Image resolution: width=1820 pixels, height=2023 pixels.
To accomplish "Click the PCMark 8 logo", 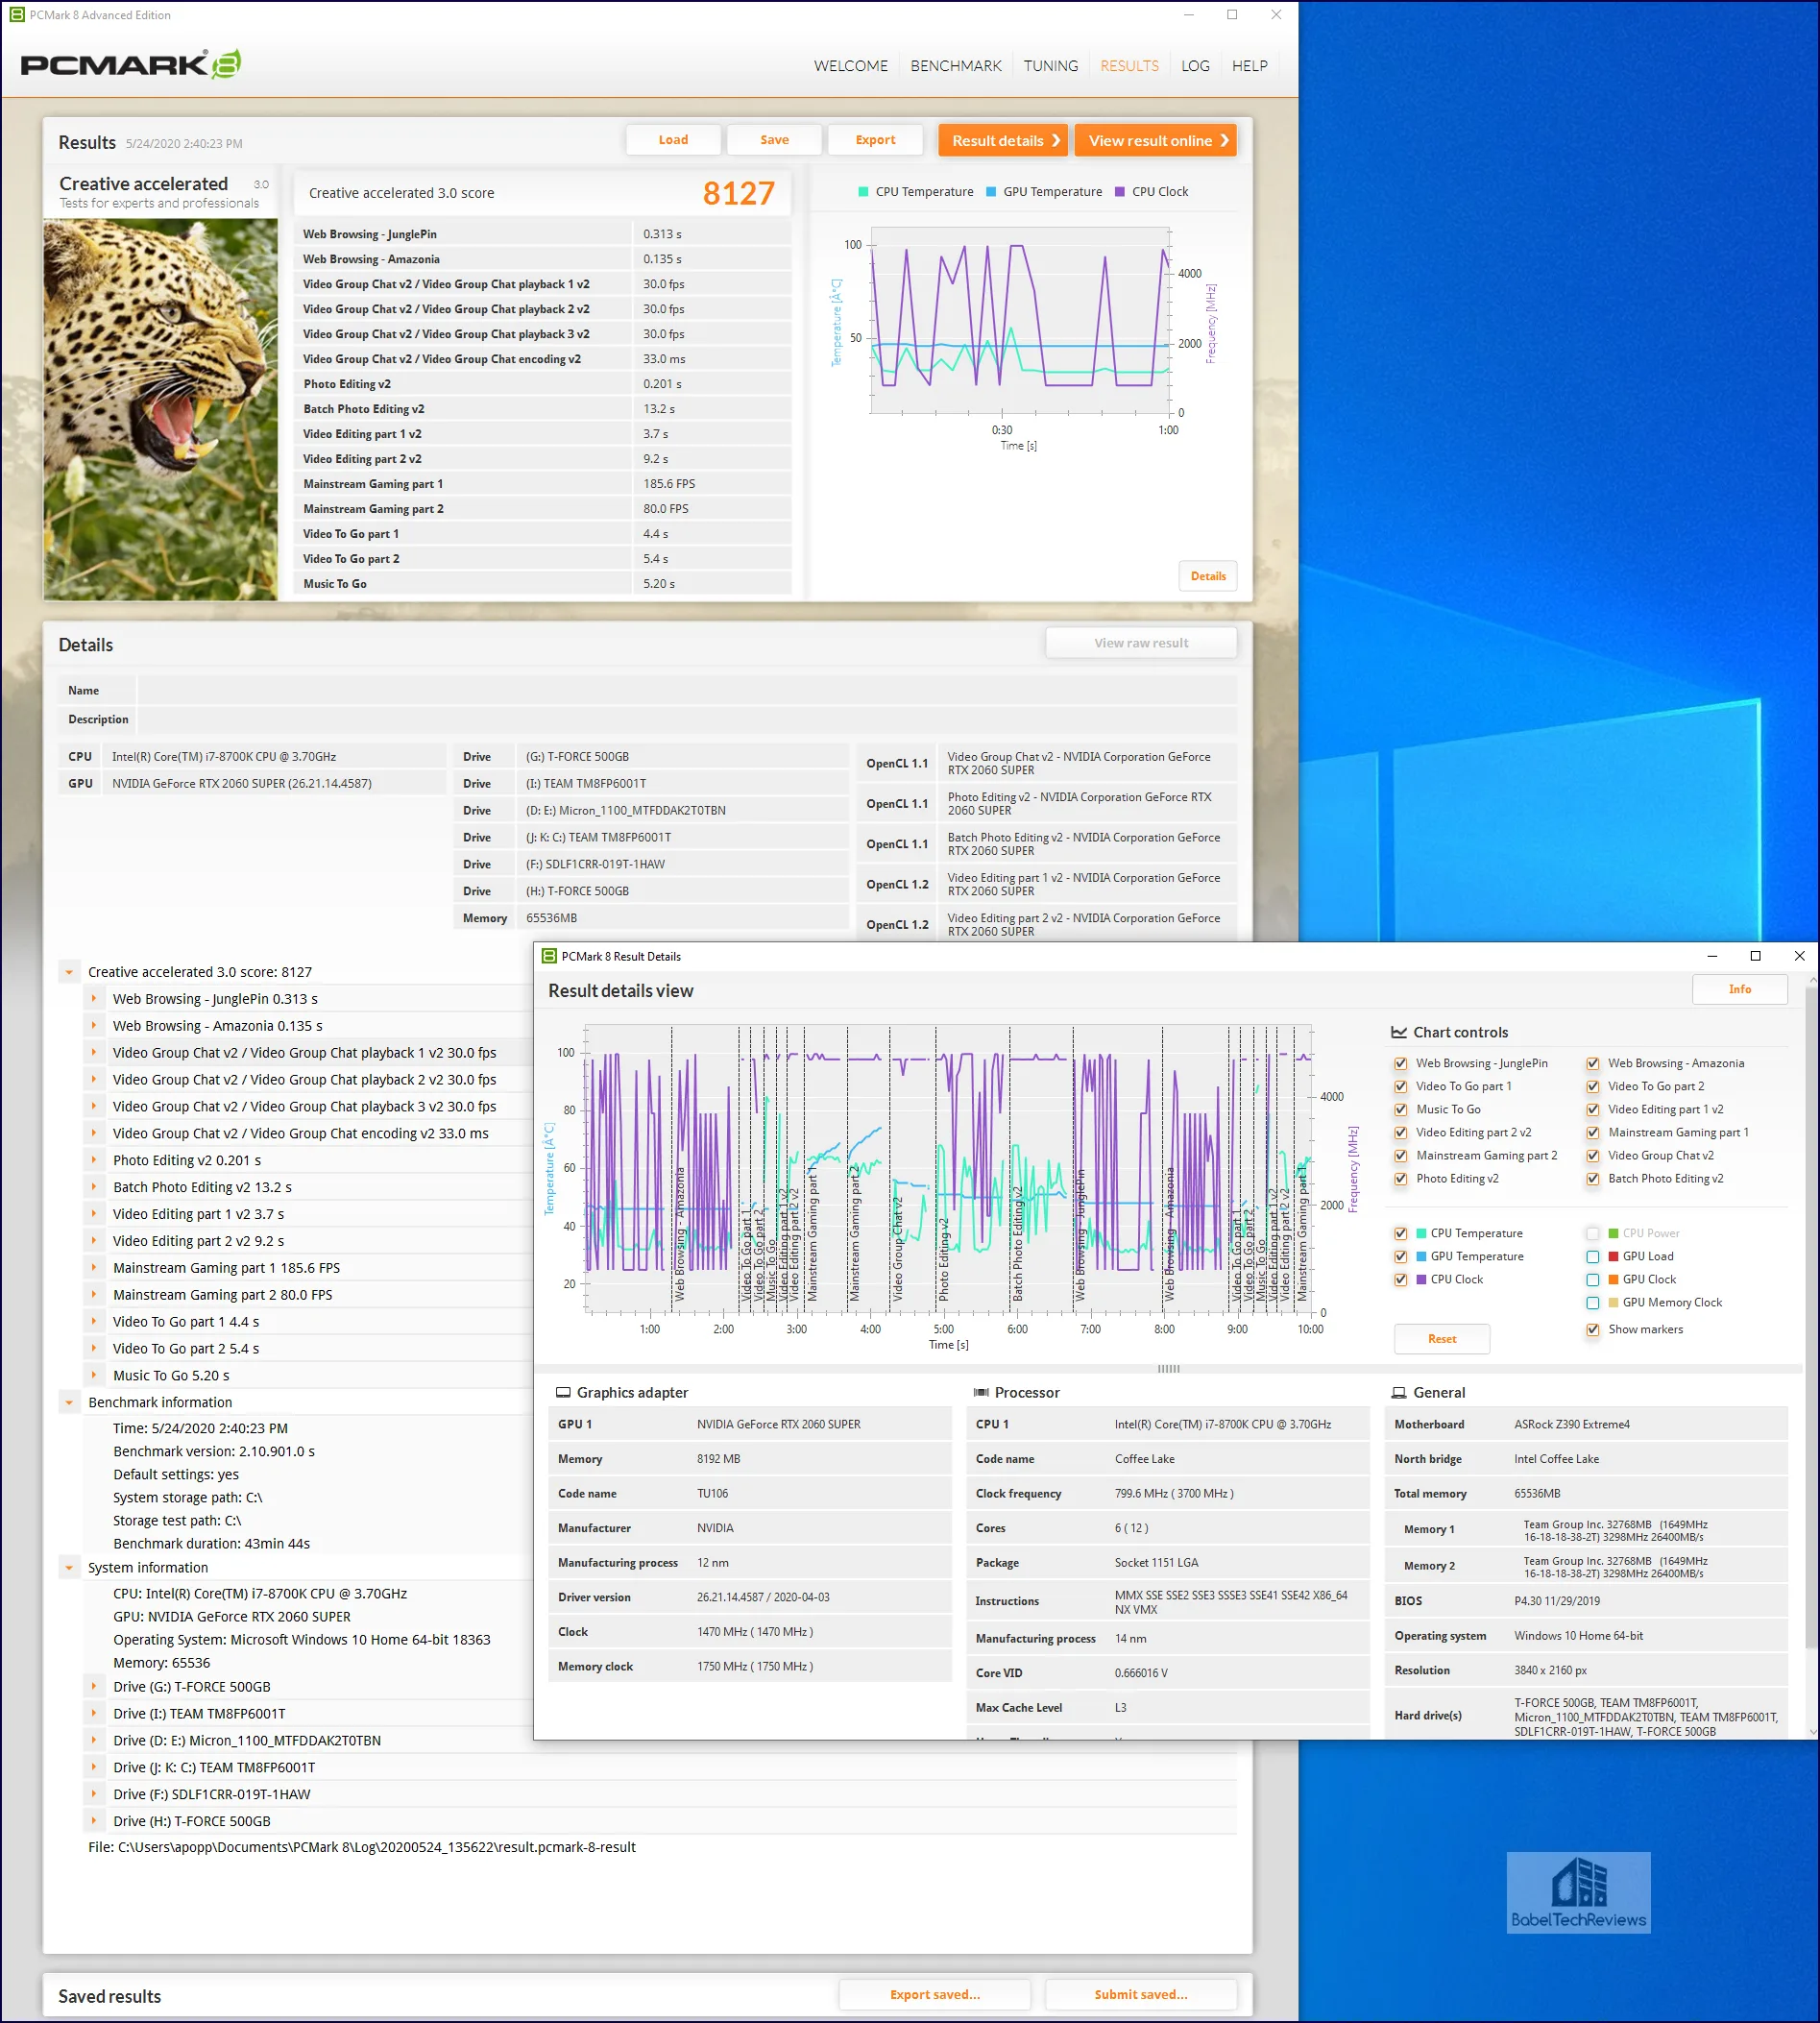I will (x=131, y=64).
